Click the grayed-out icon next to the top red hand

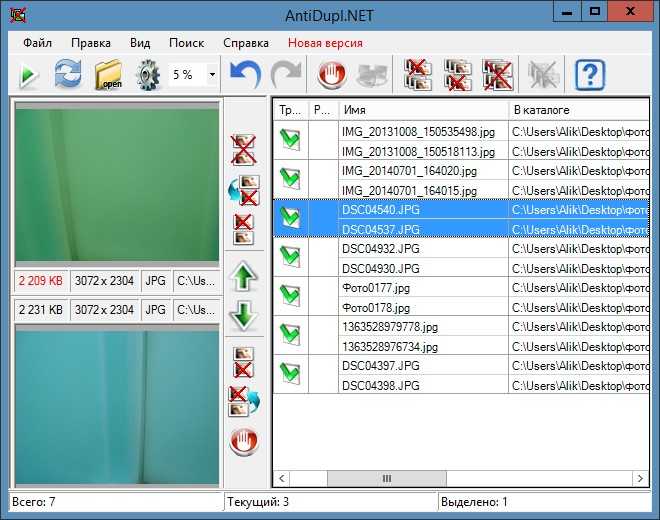pos(371,75)
